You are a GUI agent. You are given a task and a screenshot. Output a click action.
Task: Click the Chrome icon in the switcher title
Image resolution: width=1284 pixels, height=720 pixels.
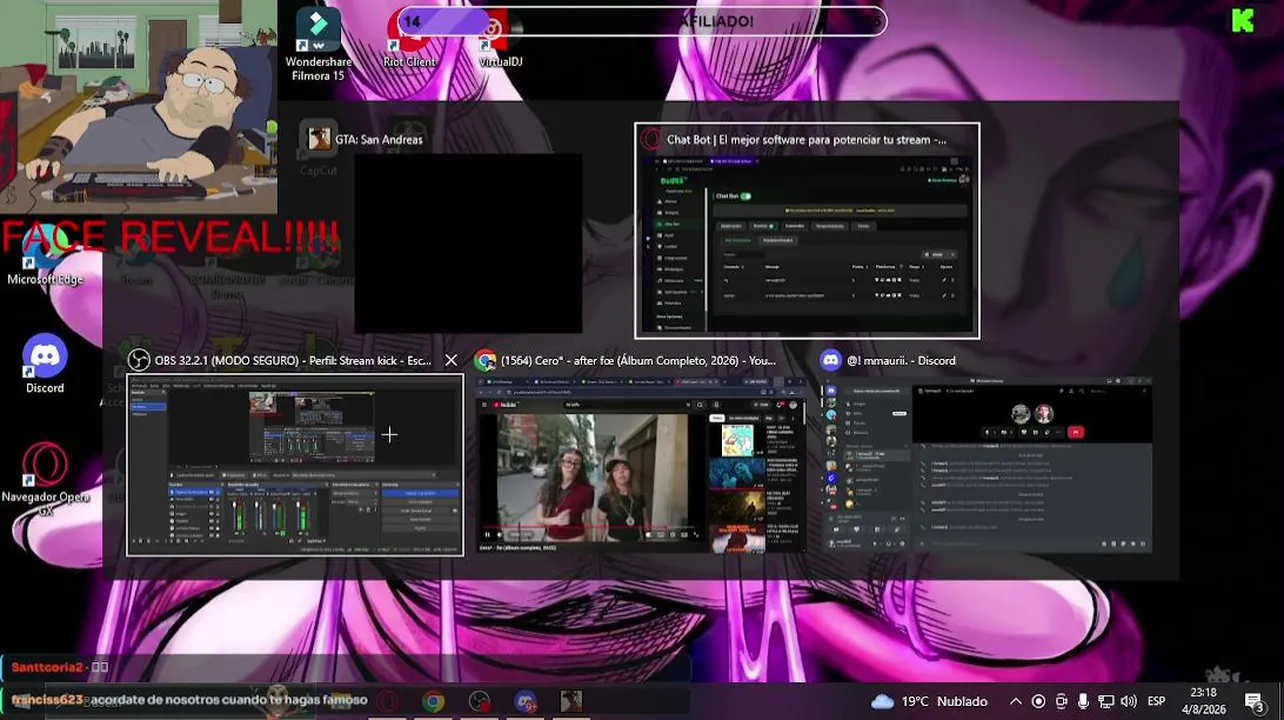pos(486,360)
